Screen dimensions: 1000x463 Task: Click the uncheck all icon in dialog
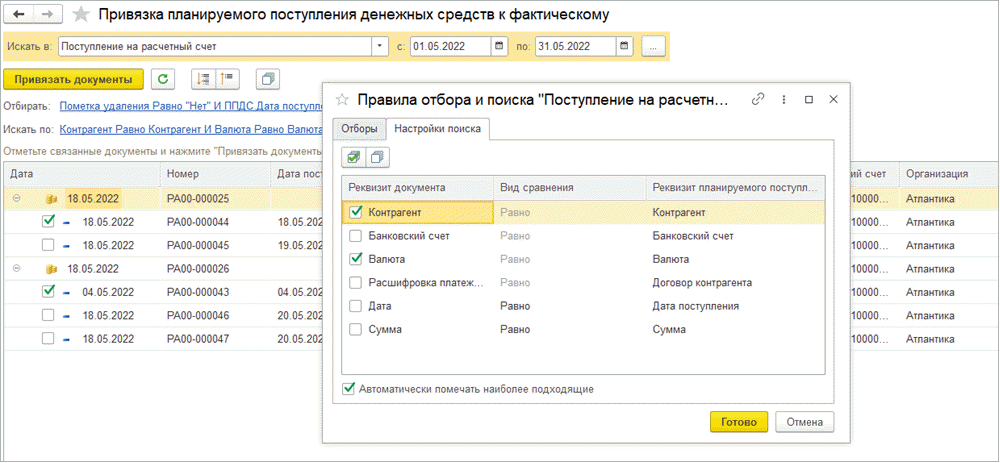[376, 157]
